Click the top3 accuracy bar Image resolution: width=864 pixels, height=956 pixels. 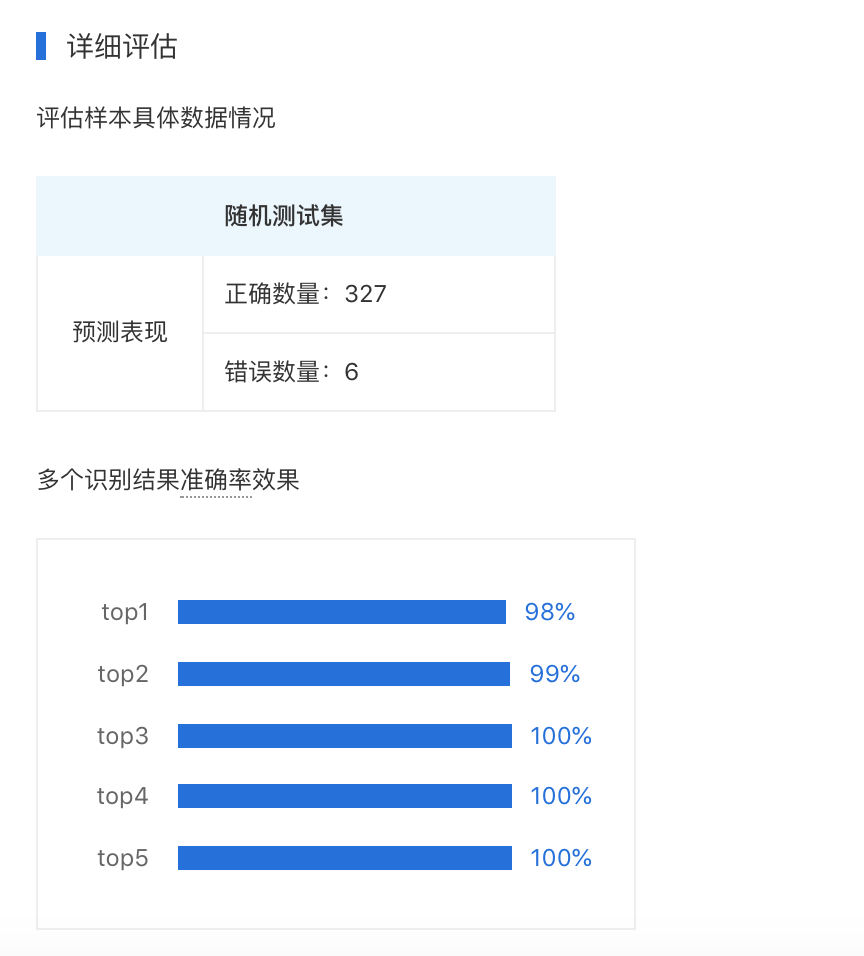pos(345,736)
